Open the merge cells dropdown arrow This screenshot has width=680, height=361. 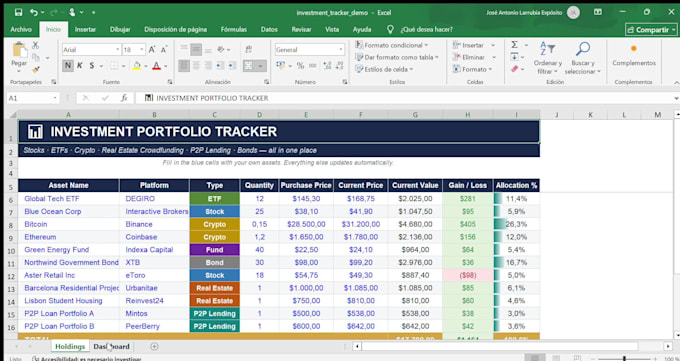(x=261, y=66)
